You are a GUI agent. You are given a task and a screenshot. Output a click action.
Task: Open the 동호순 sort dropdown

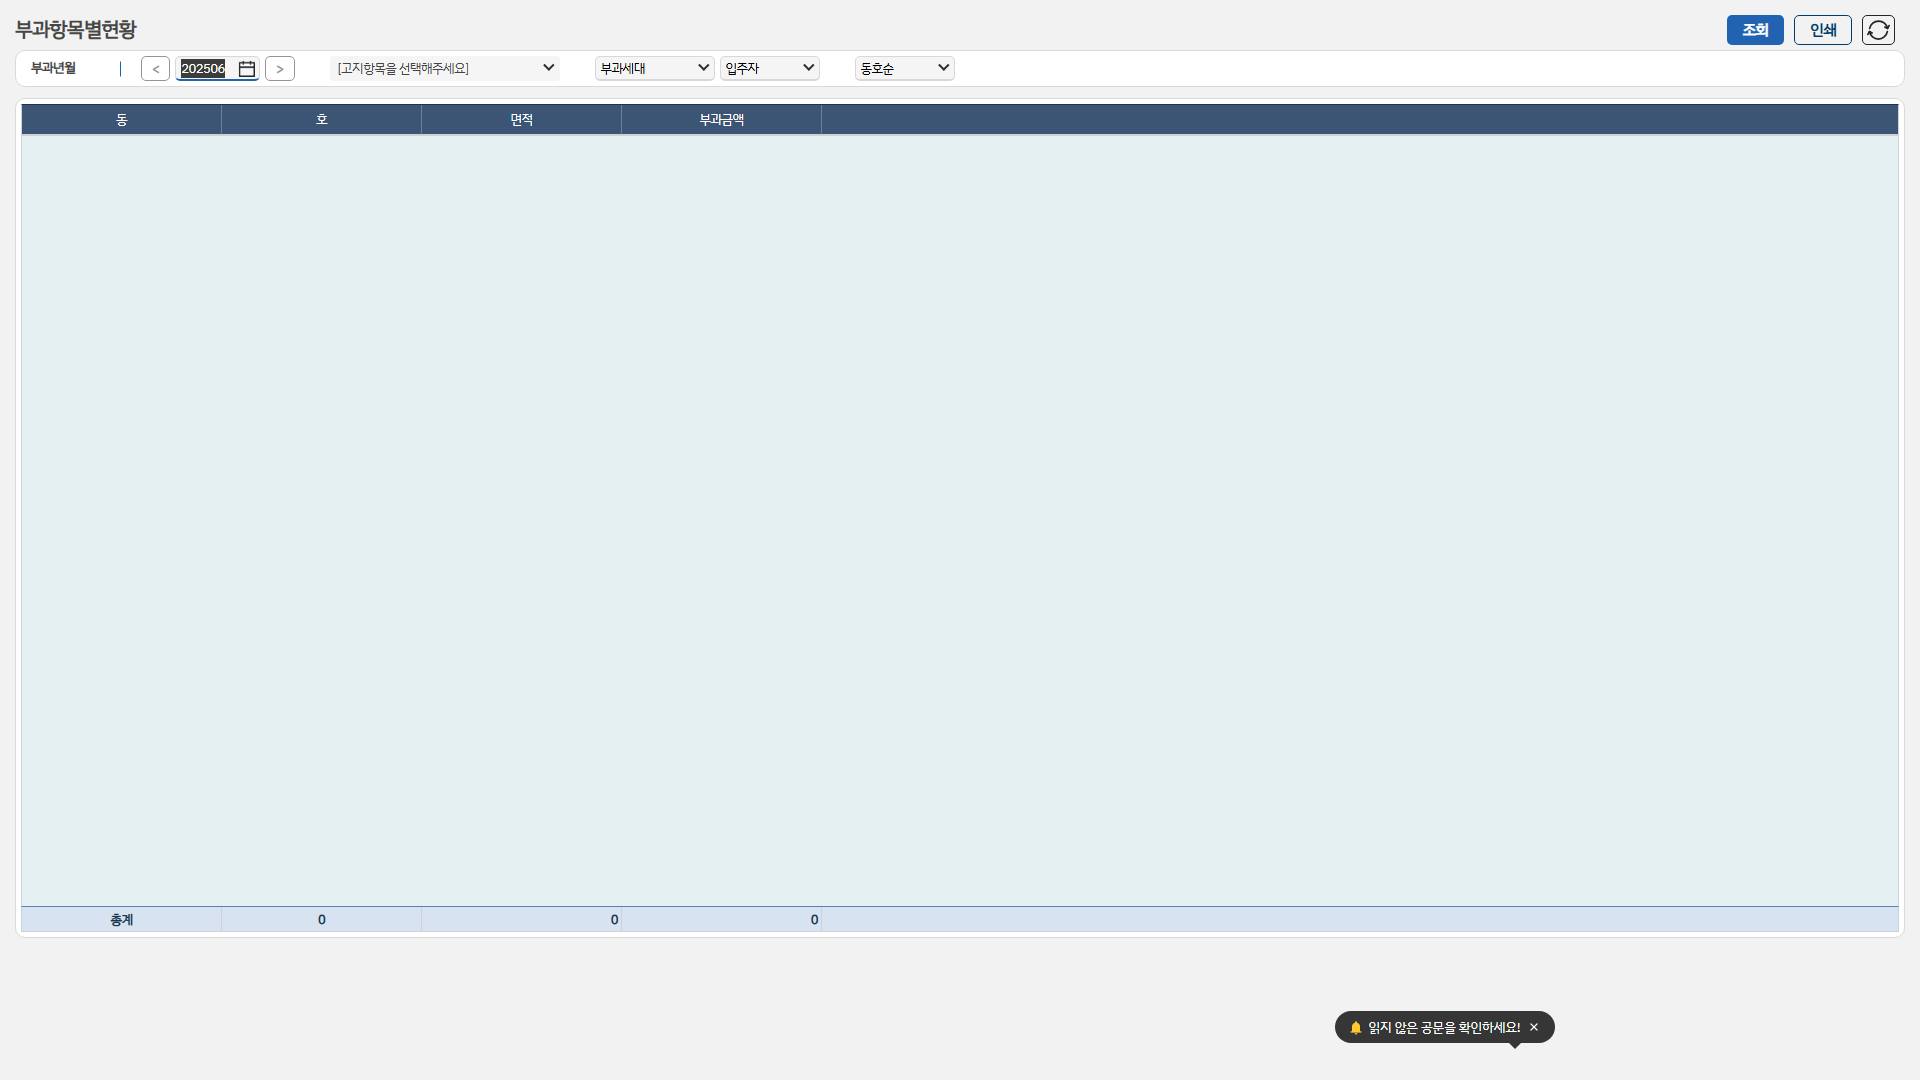pyautogui.click(x=904, y=68)
